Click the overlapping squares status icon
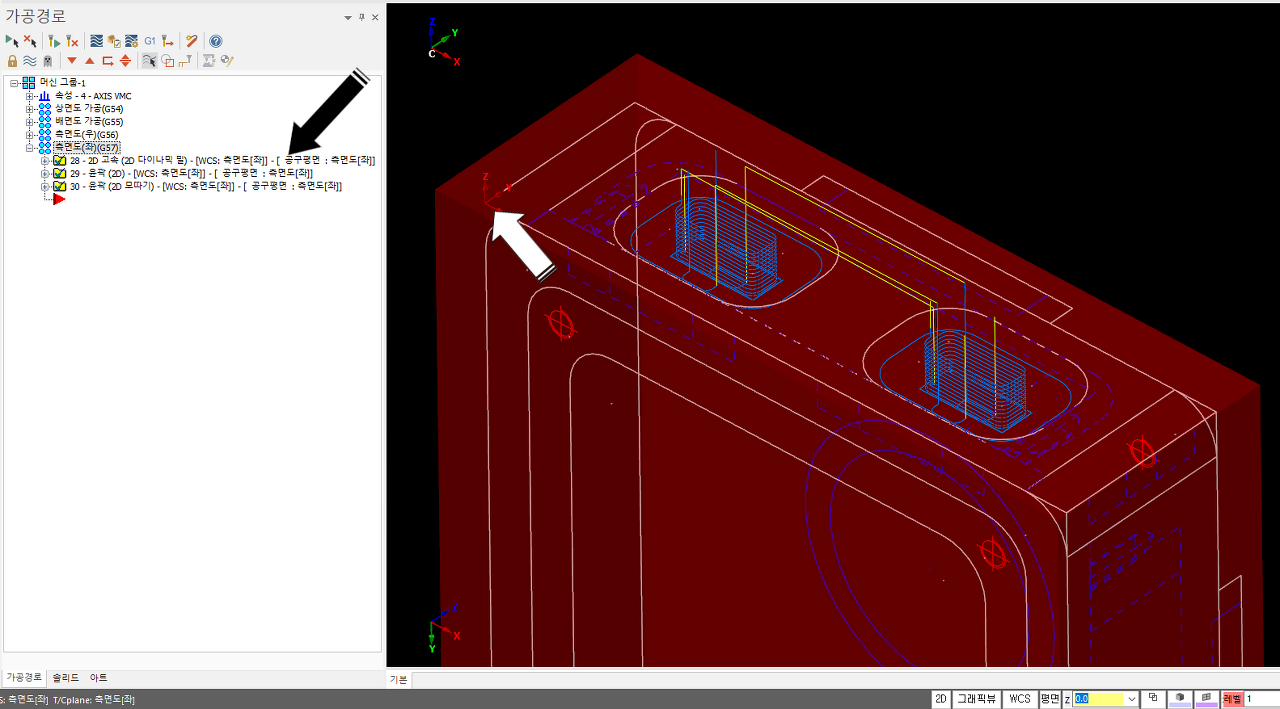Viewport: 1280px width, 709px height. pos(1154,698)
